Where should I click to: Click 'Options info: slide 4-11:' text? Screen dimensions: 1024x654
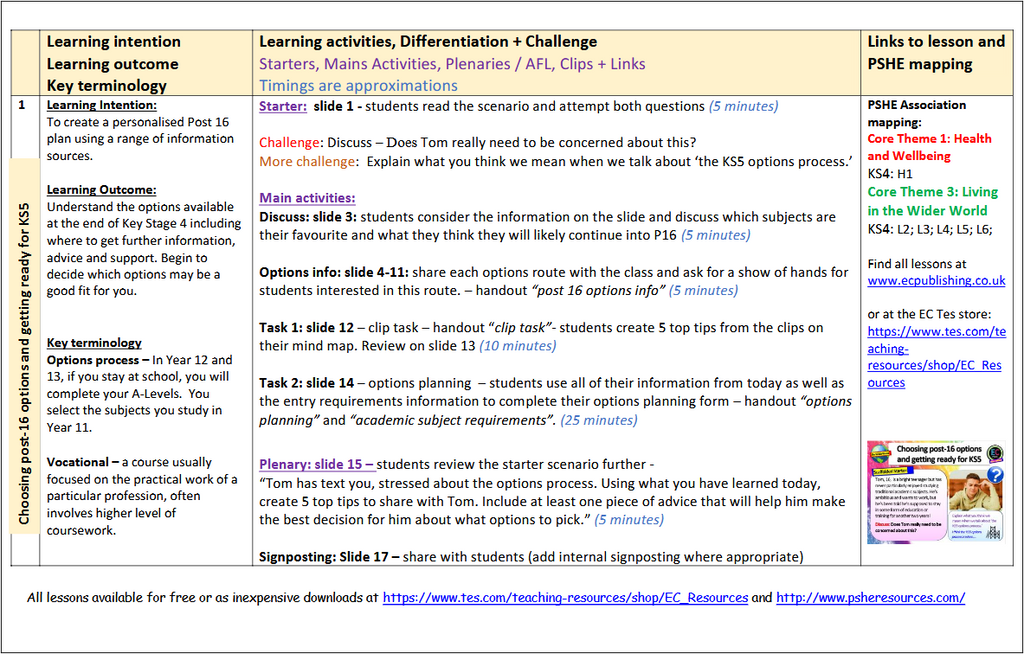[x=334, y=272]
